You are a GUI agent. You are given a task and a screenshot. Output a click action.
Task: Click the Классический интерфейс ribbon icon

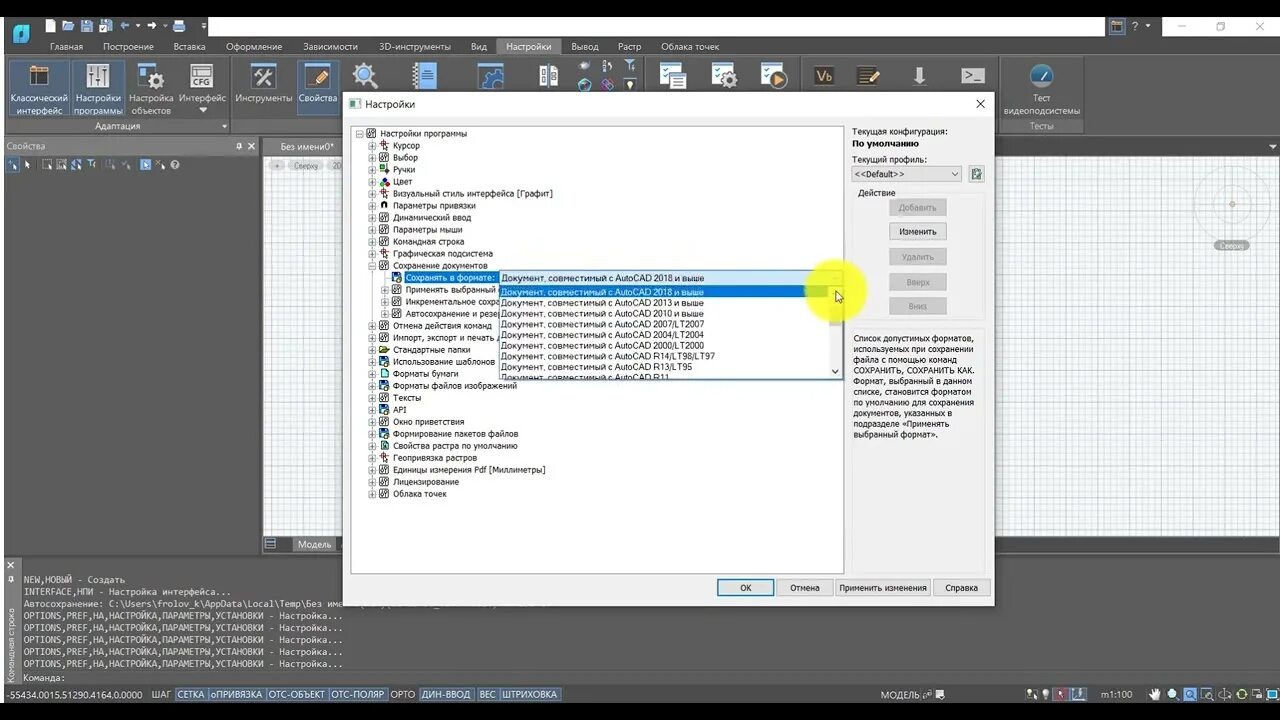pyautogui.click(x=39, y=89)
